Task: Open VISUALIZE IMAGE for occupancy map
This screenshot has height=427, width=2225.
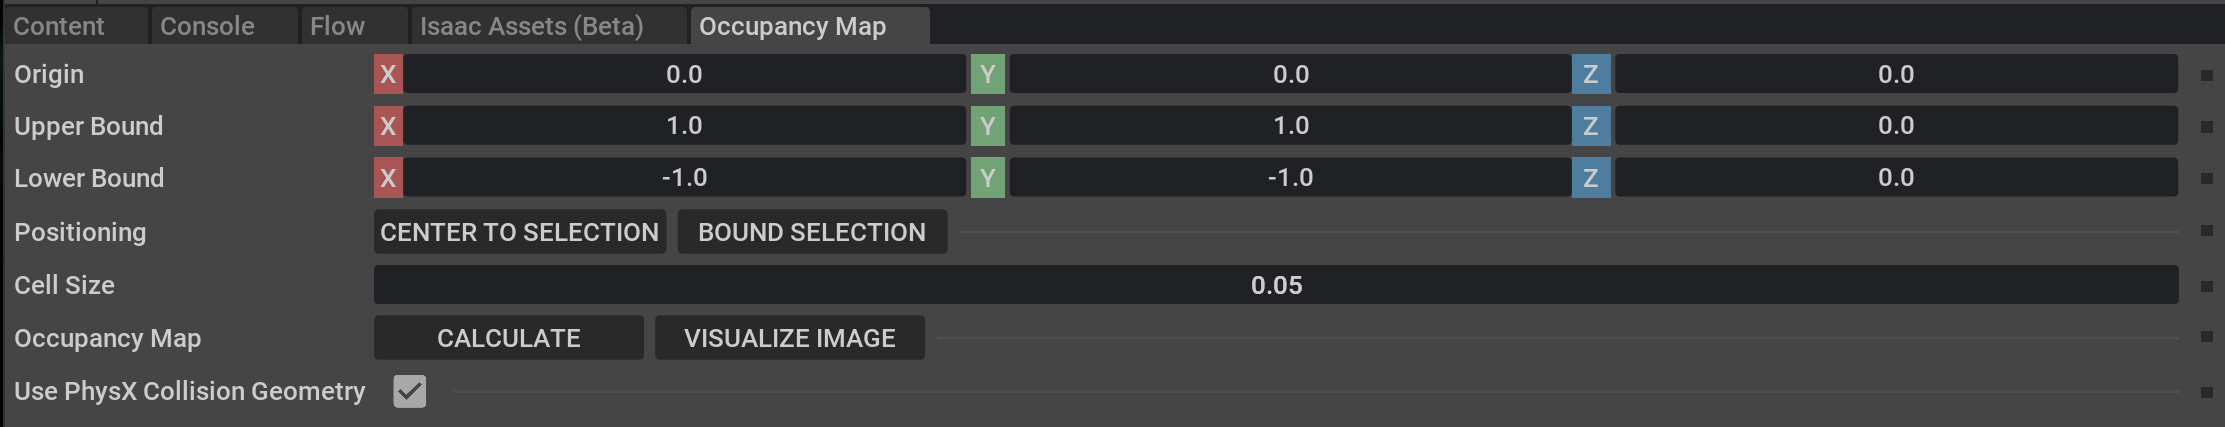Action: (x=789, y=338)
